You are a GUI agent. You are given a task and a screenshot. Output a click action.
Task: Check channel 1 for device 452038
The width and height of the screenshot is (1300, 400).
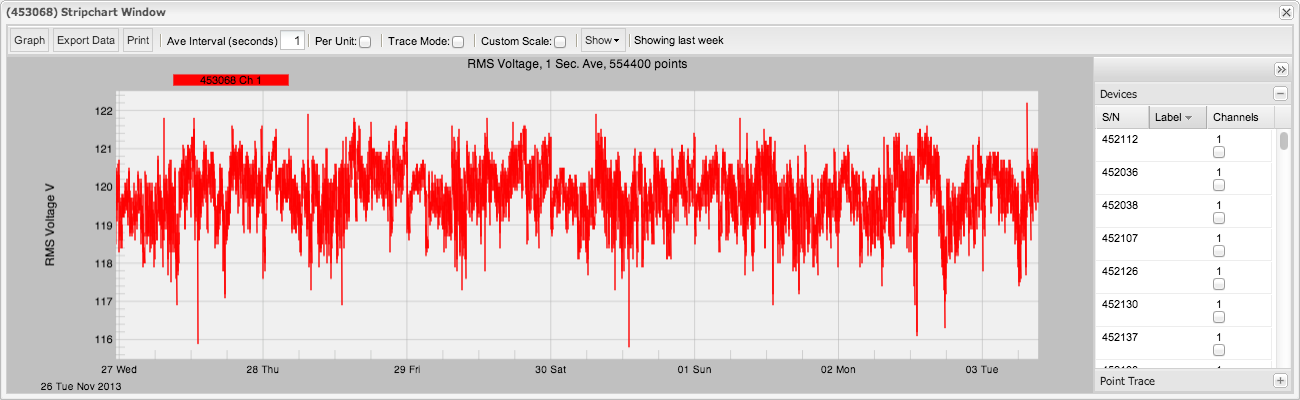click(1219, 219)
